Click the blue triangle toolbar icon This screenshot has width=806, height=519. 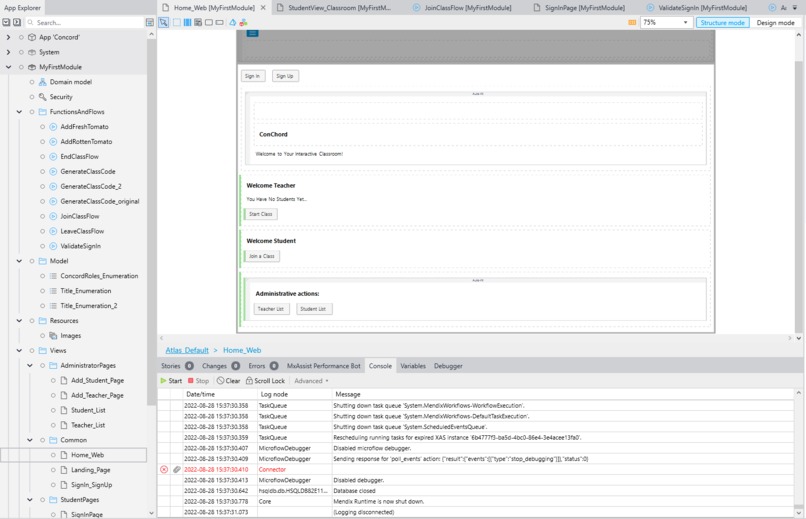[233, 23]
